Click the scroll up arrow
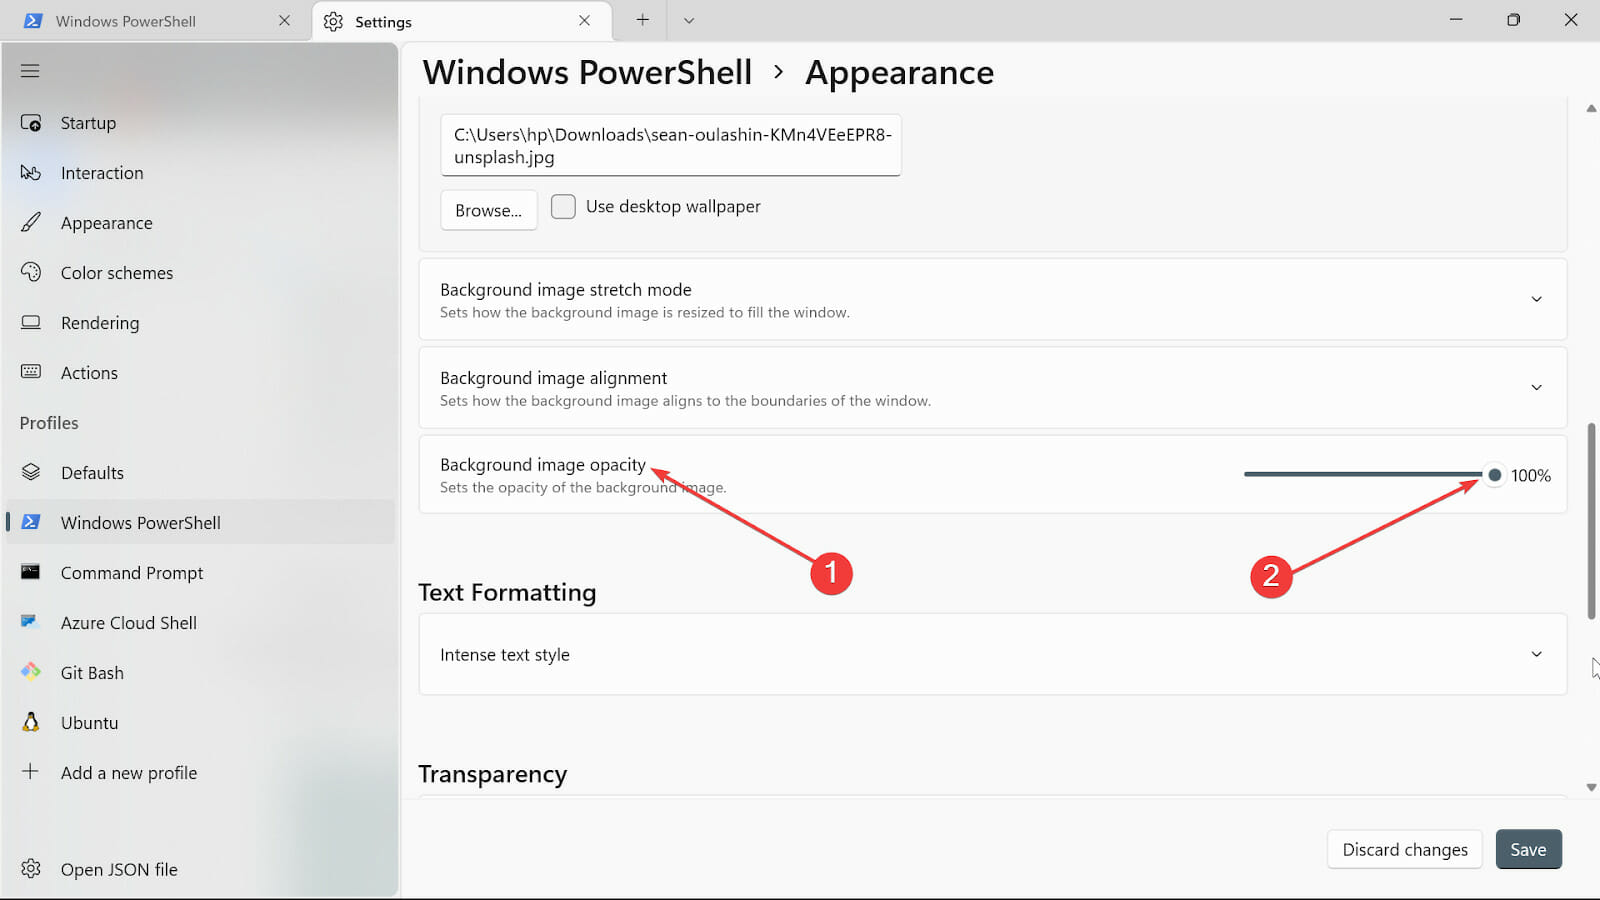 (1591, 108)
